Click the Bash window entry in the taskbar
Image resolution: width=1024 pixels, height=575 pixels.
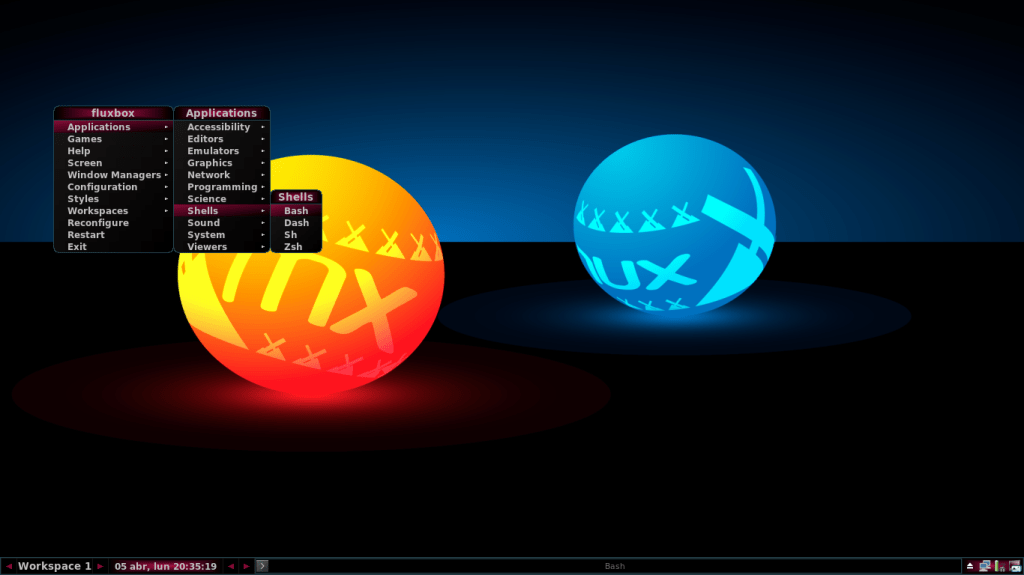coord(614,566)
